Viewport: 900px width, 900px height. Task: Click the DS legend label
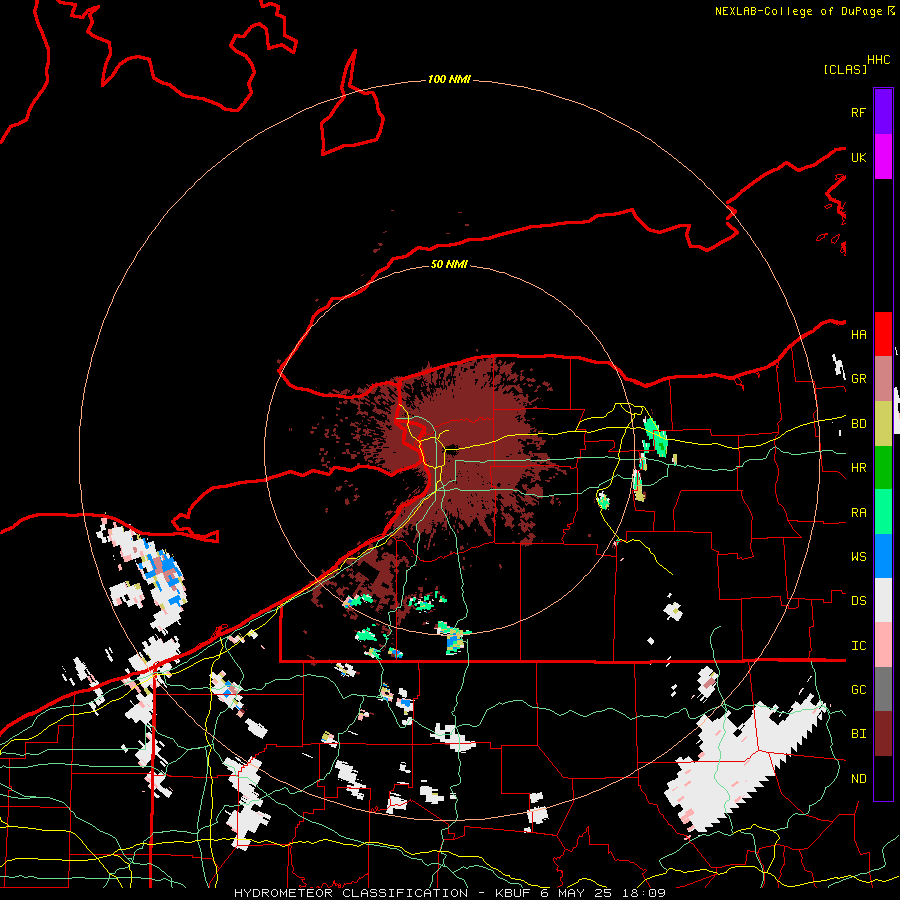pos(858,601)
